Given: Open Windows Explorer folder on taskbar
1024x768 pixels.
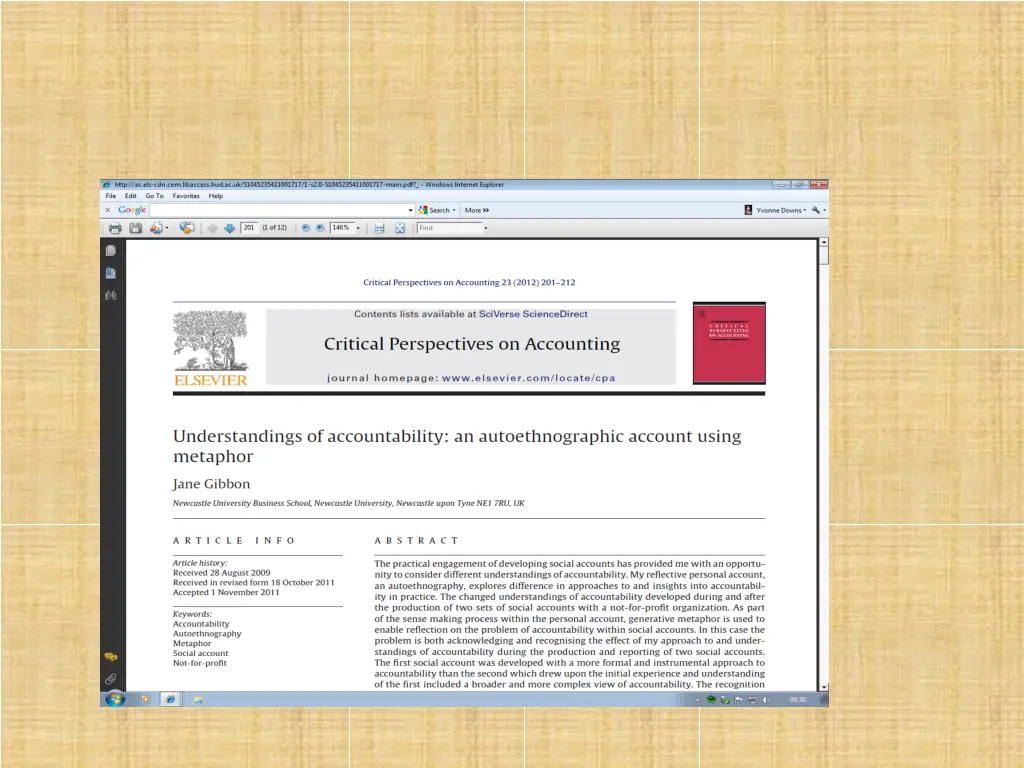Looking at the screenshot, I should tap(198, 699).
